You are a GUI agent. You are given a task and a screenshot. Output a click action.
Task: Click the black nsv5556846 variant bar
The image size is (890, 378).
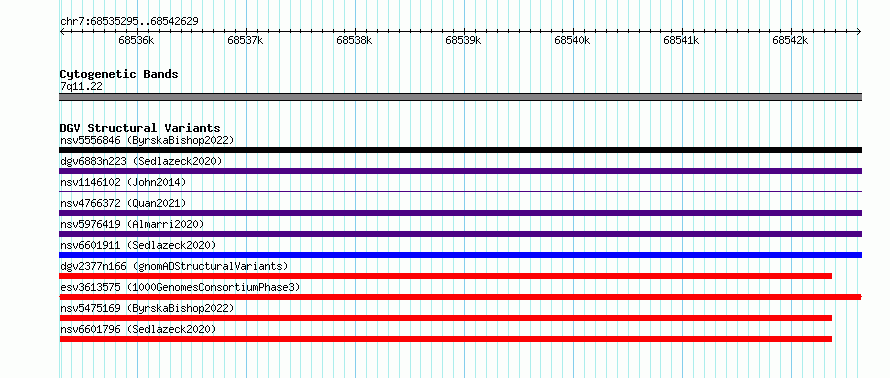click(460, 150)
